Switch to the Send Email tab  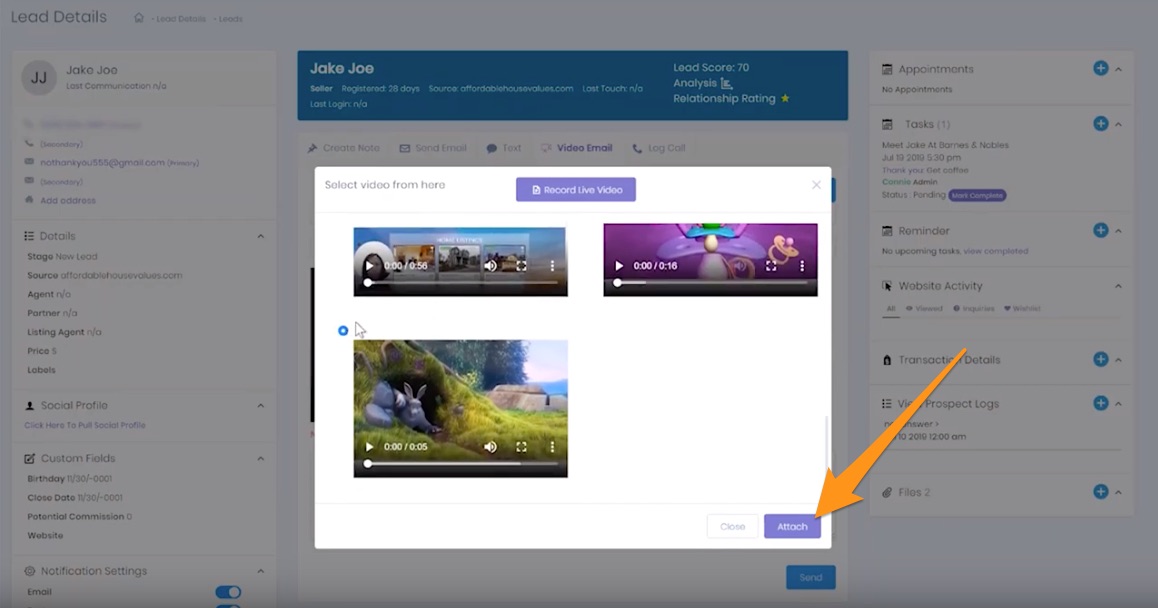pyautogui.click(x=434, y=148)
